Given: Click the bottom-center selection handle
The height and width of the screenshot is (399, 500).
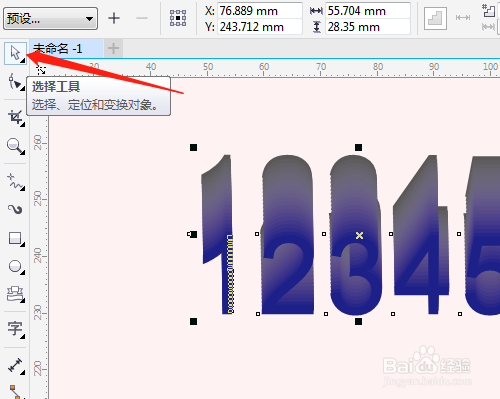Looking at the screenshot, I should [358, 321].
